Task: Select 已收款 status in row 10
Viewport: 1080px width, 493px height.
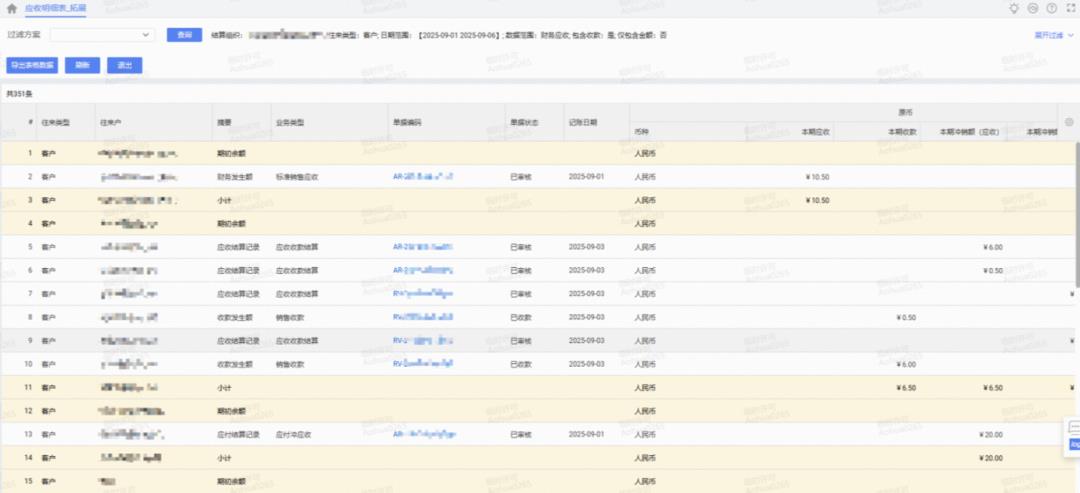Action: (521, 364)
